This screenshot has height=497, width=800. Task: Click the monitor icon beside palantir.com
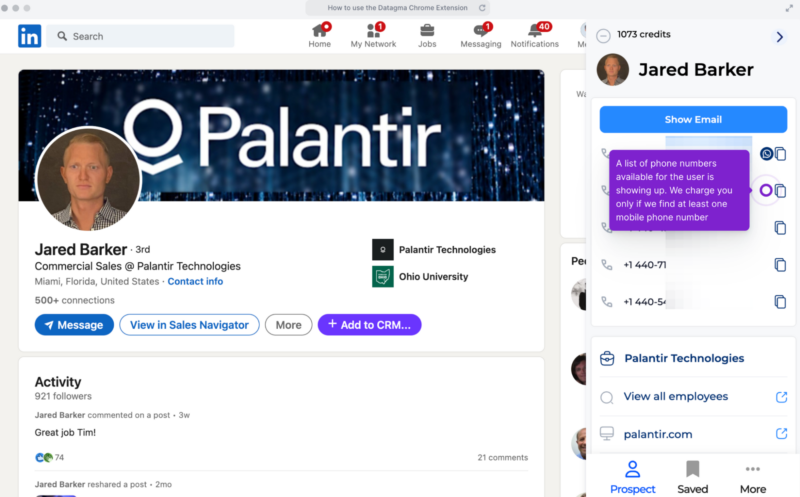pyautogui.click(x=607, y=434)
